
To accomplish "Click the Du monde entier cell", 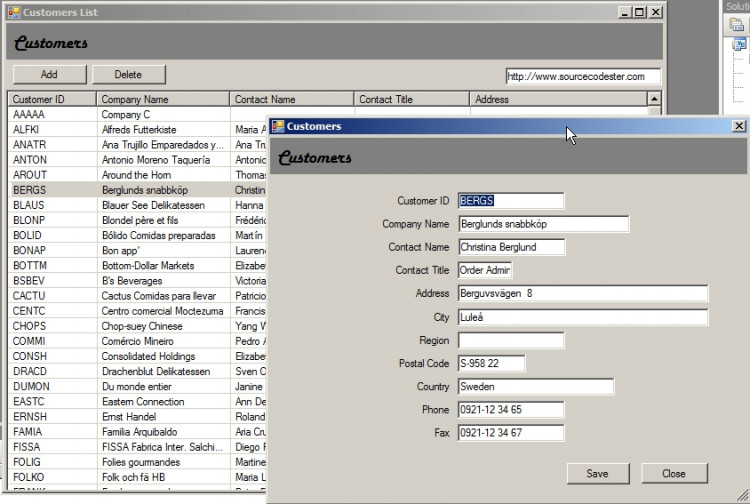I will click(164, 386).
